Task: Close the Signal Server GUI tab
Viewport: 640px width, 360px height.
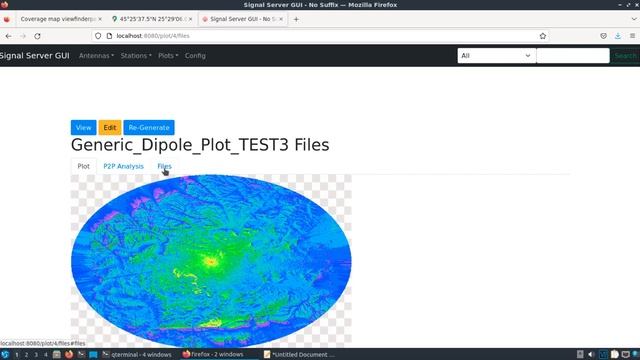Action: coord(281,19)
